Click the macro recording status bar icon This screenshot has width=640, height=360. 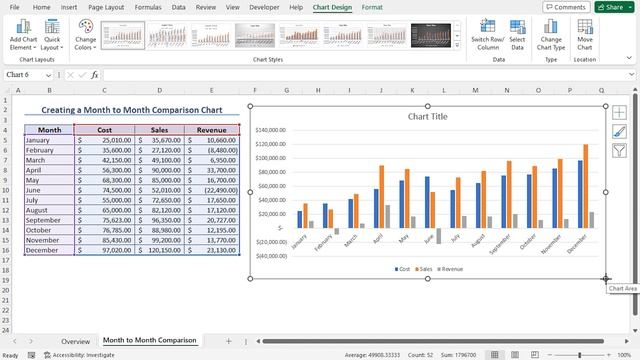click(31, 355)
